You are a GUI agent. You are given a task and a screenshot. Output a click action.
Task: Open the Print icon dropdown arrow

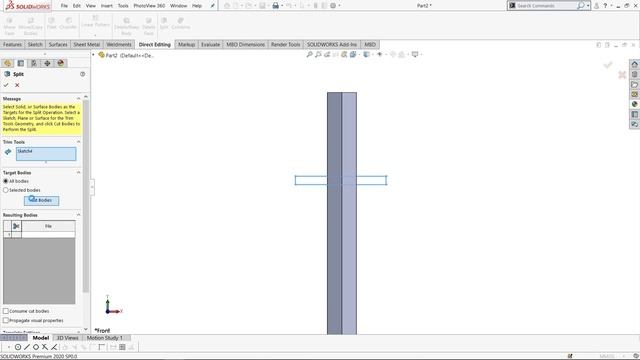[282, 6]
